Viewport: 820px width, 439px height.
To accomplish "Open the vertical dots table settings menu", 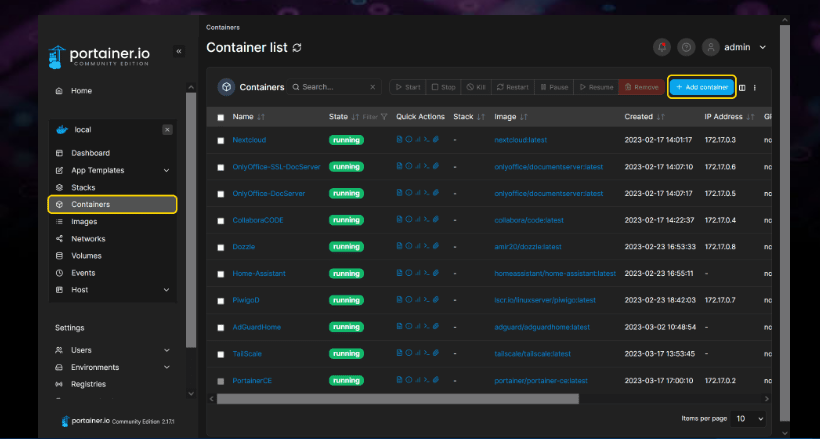I will (x=755, y=88).
